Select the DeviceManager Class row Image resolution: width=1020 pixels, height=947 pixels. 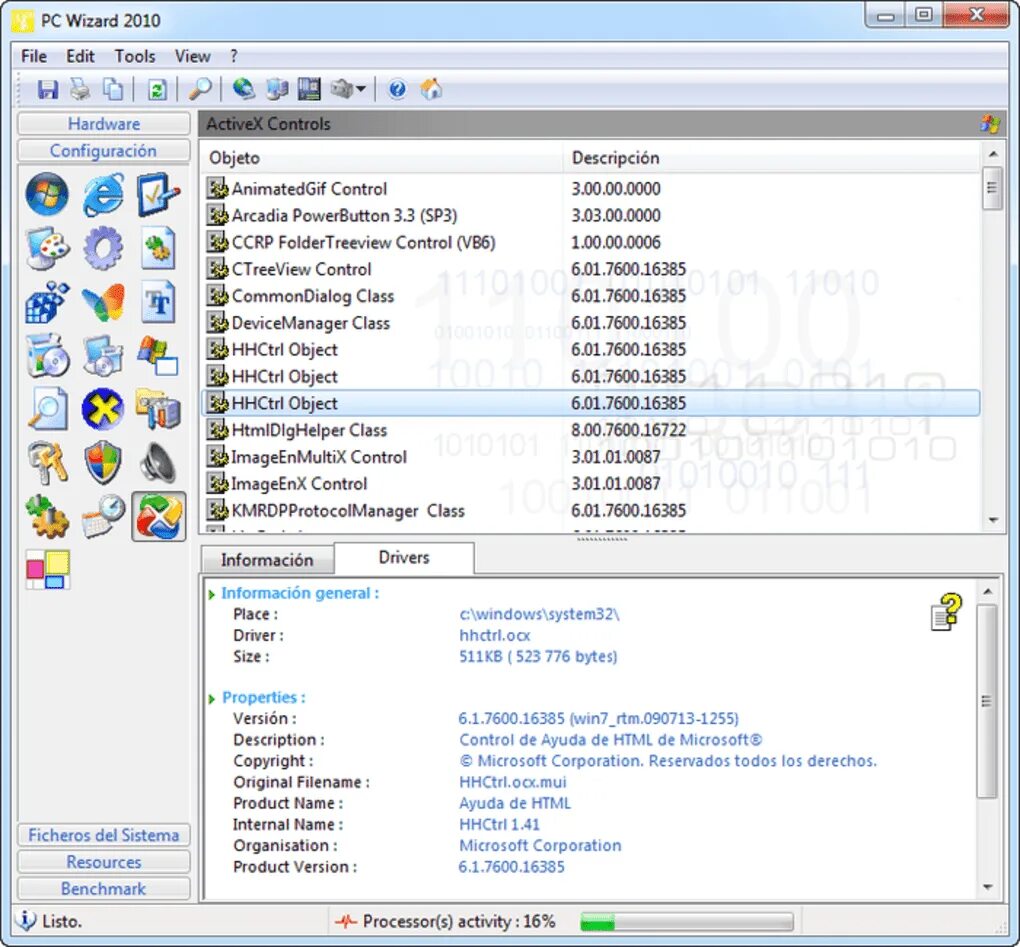click(x=591, y=323)
